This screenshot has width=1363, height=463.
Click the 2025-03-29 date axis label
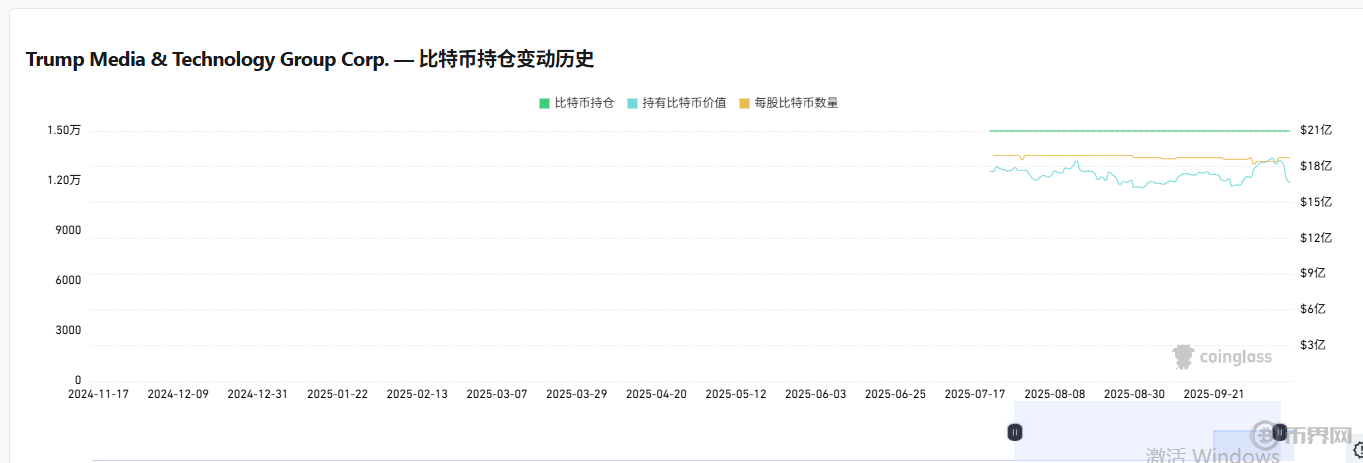coord(576,394)
